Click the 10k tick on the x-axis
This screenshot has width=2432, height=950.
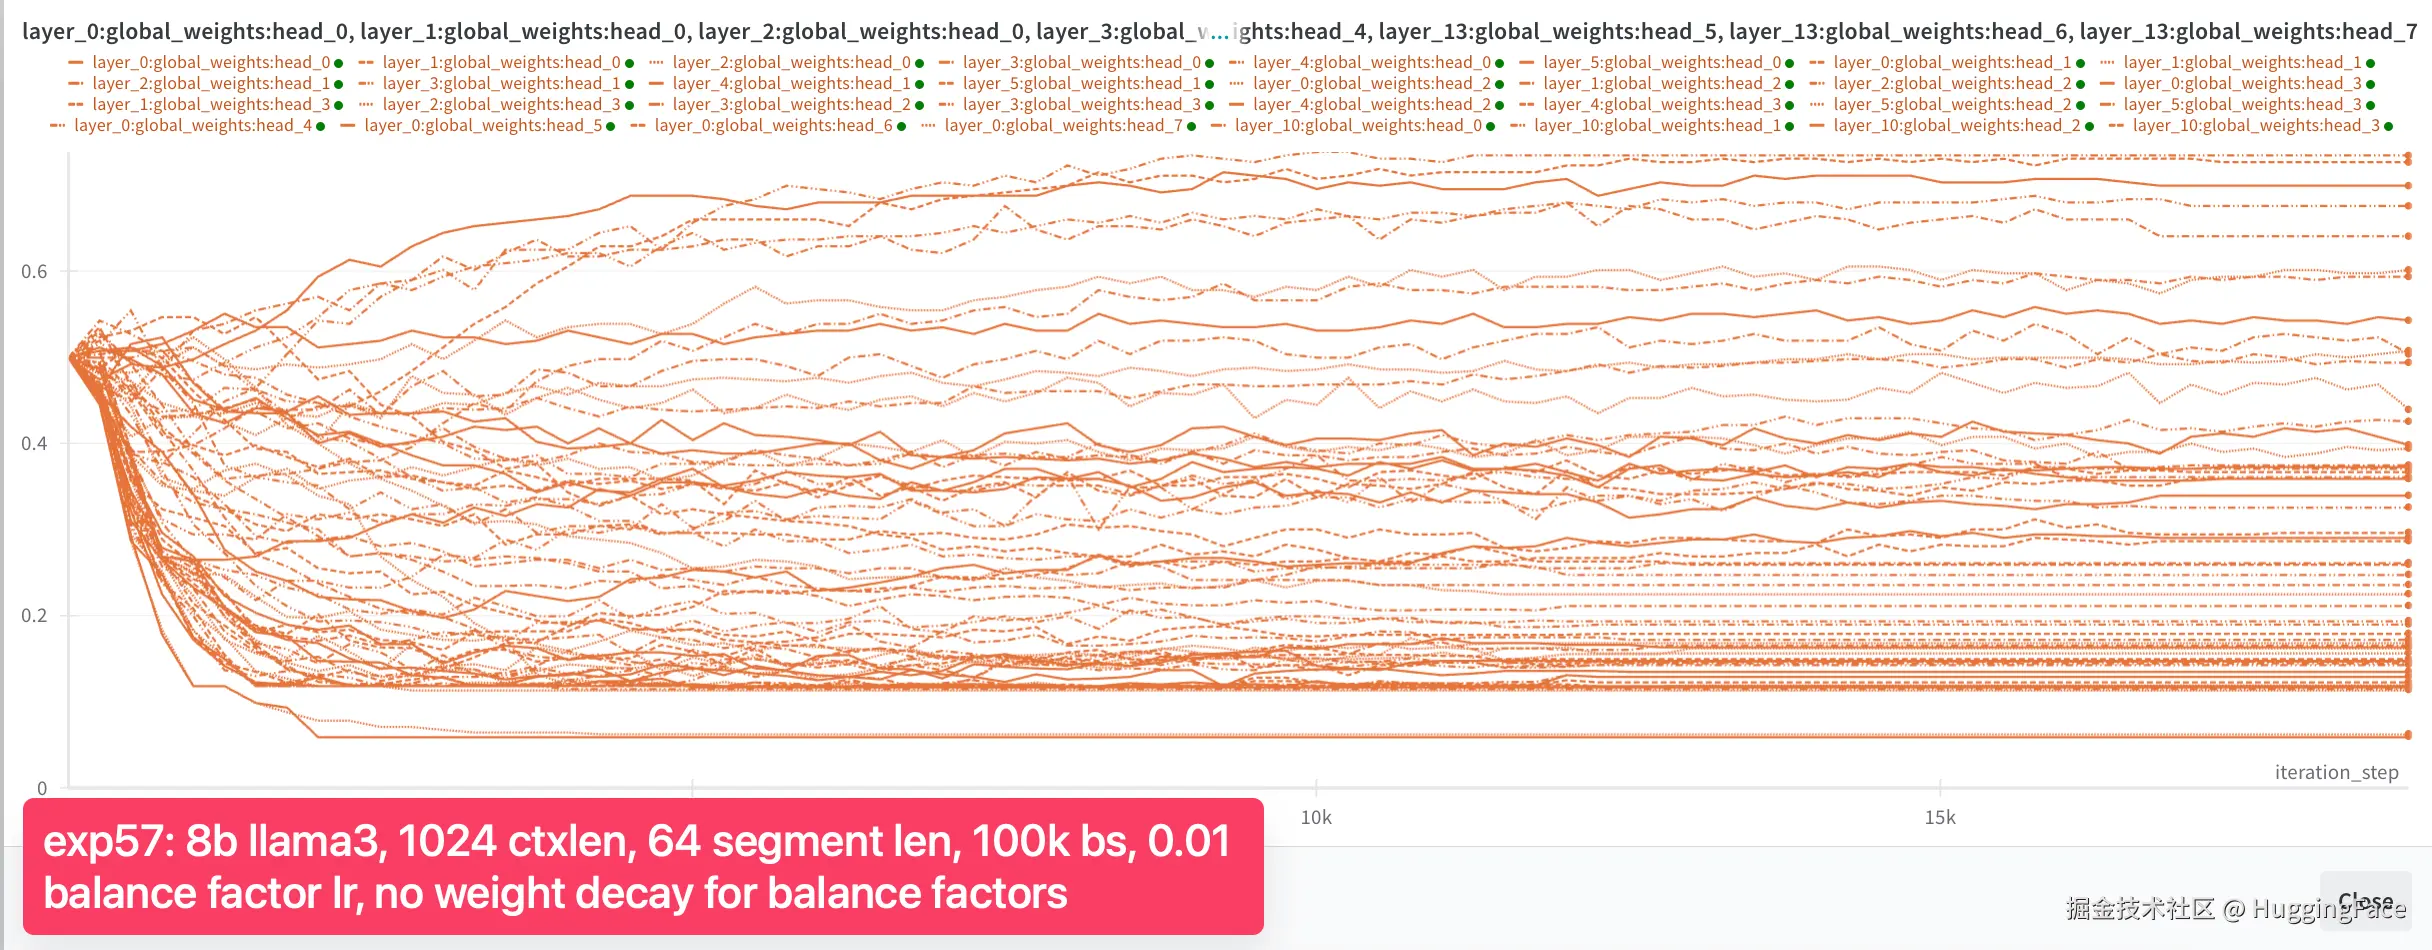coord(1316,818)
